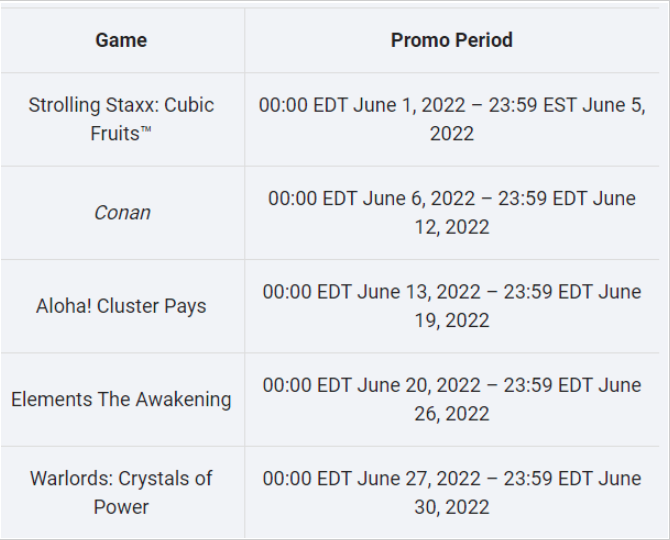Click the Promo Period column header

click(x=452, y=41)
